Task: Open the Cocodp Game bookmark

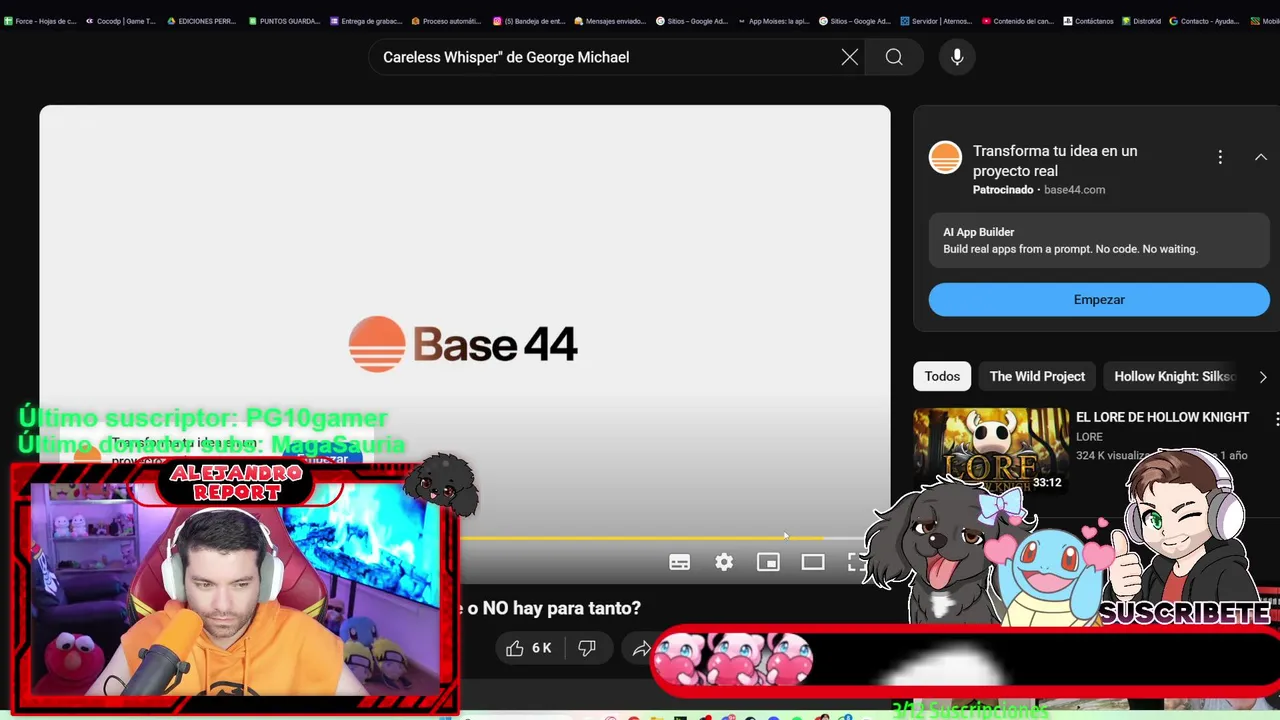Action: point(120,21)
